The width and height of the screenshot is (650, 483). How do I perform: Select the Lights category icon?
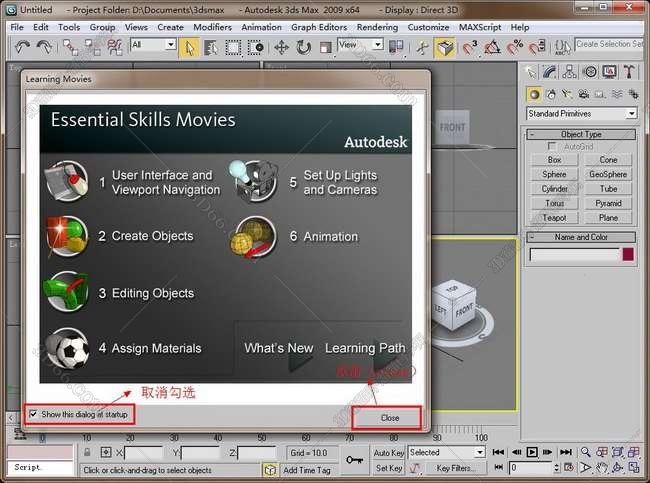(x=567, y=95)
